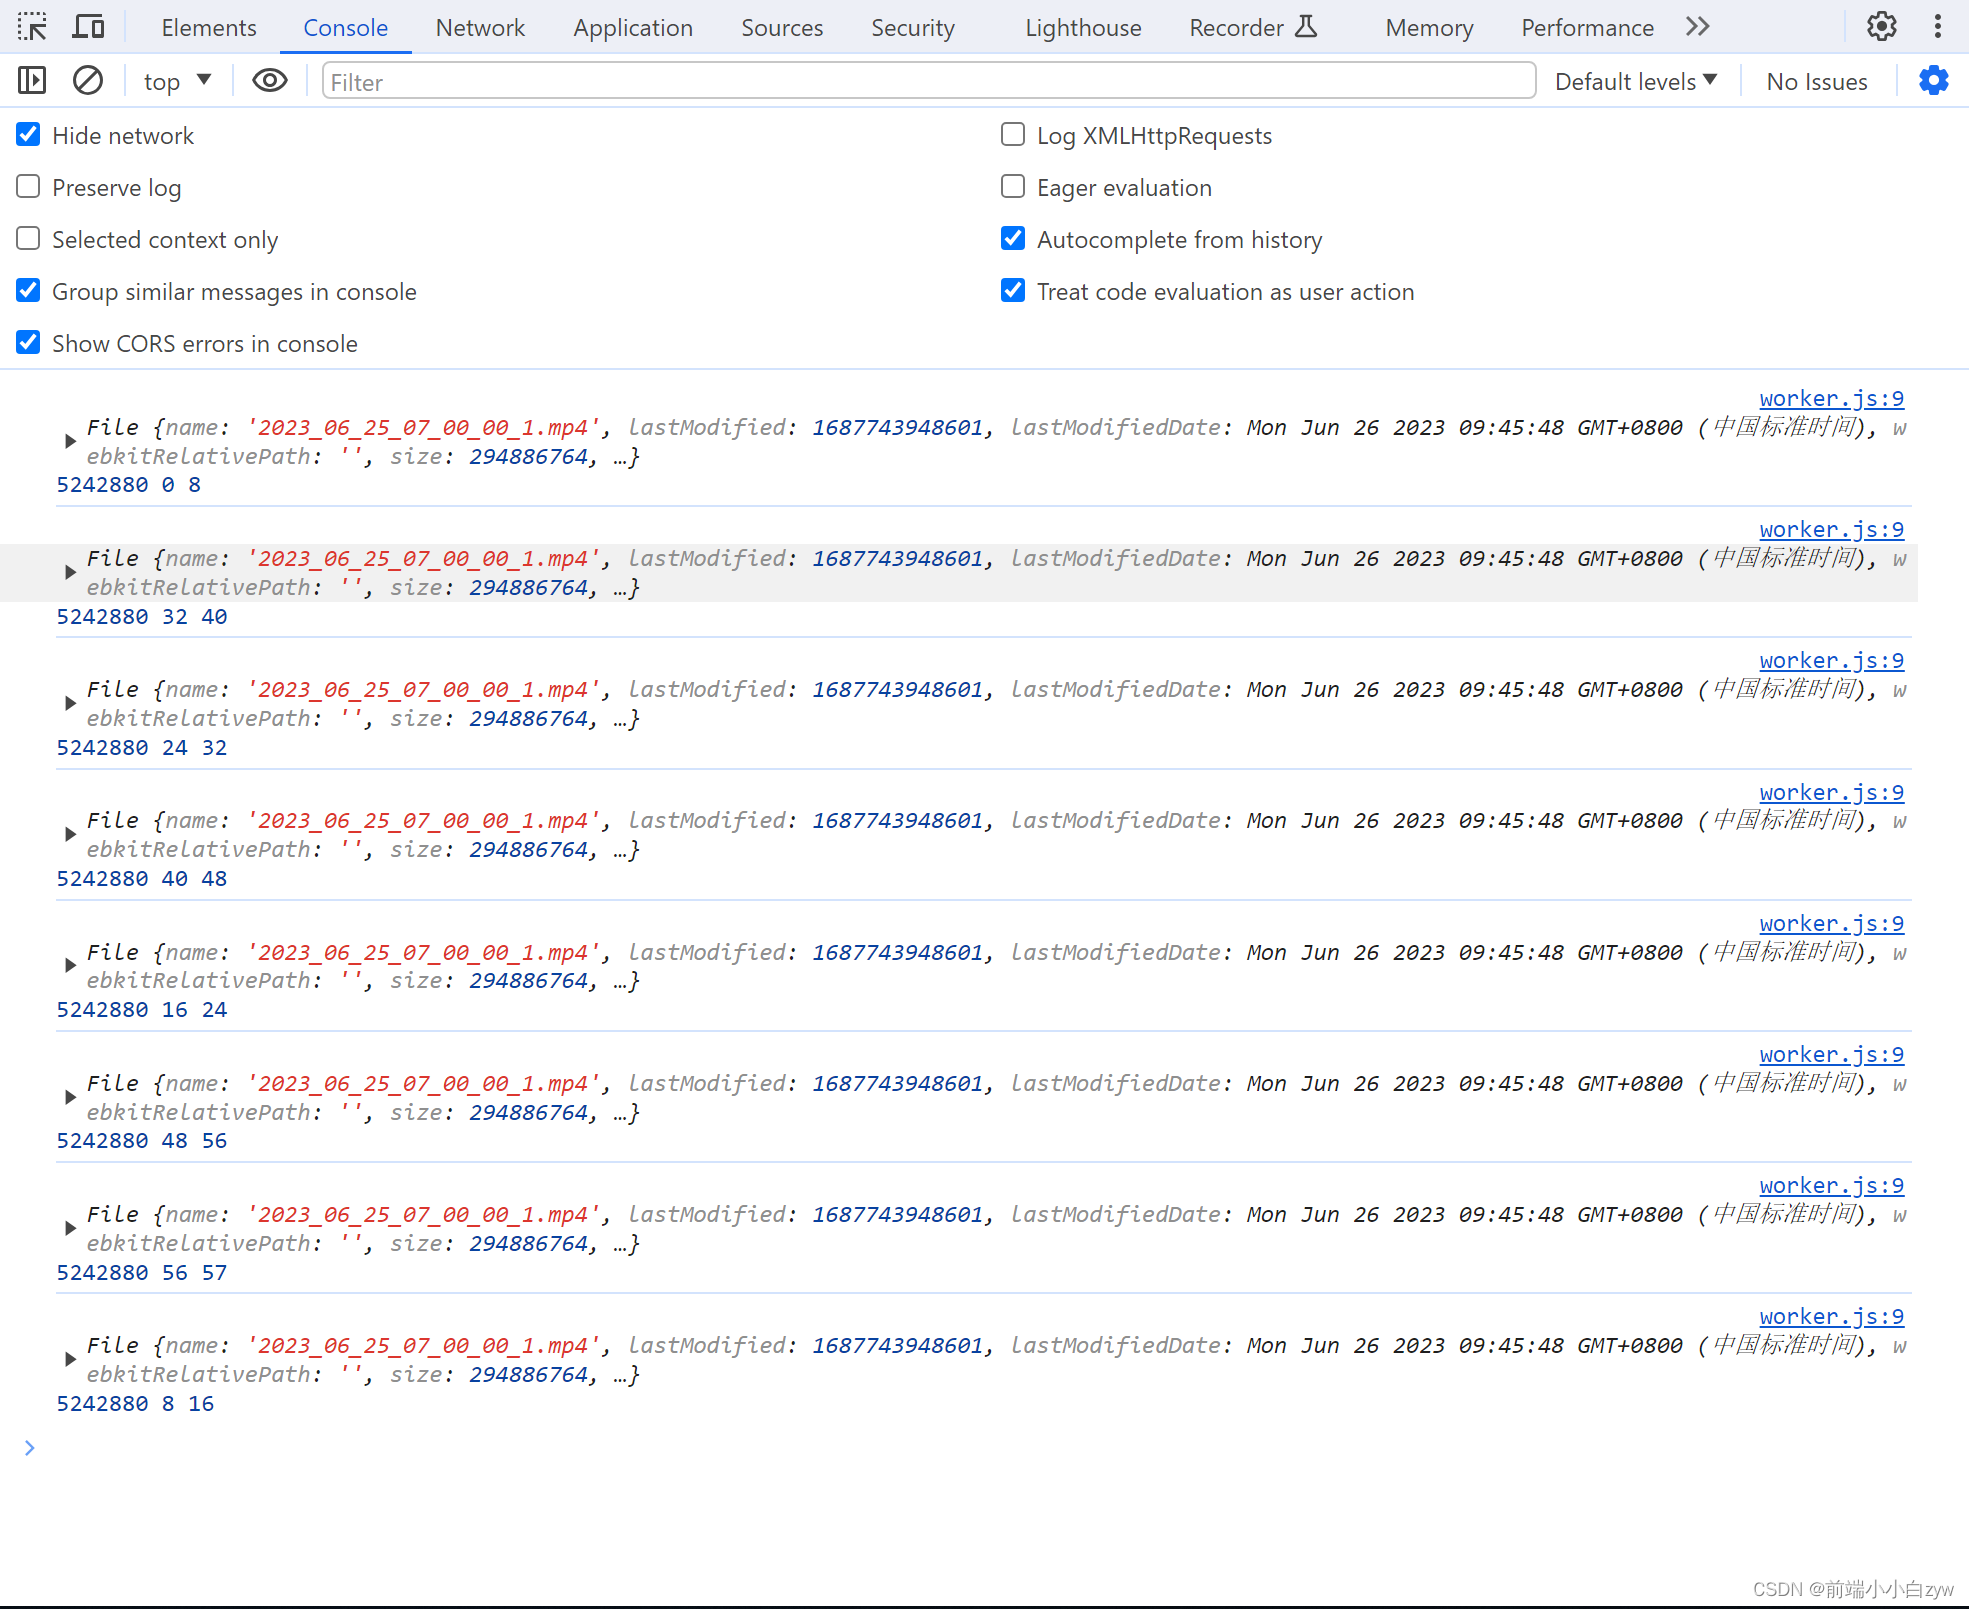Screen dimensions: 1969x1609
Task: Open worker.js:9 link for '16 24' log
Action: [1831, 923]
